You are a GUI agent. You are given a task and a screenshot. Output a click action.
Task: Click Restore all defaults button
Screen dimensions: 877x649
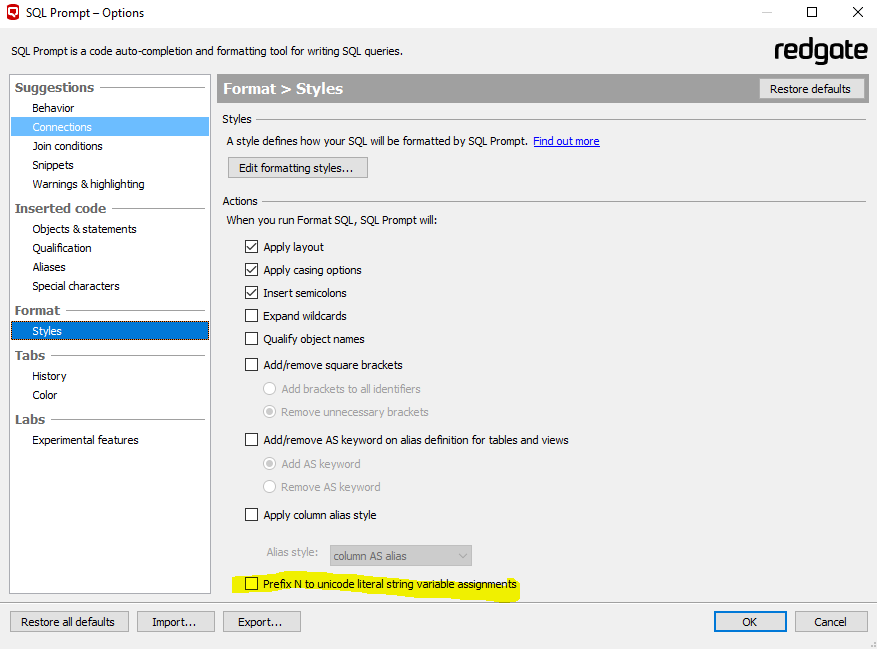pyautogui.click(x=69, y=622)
